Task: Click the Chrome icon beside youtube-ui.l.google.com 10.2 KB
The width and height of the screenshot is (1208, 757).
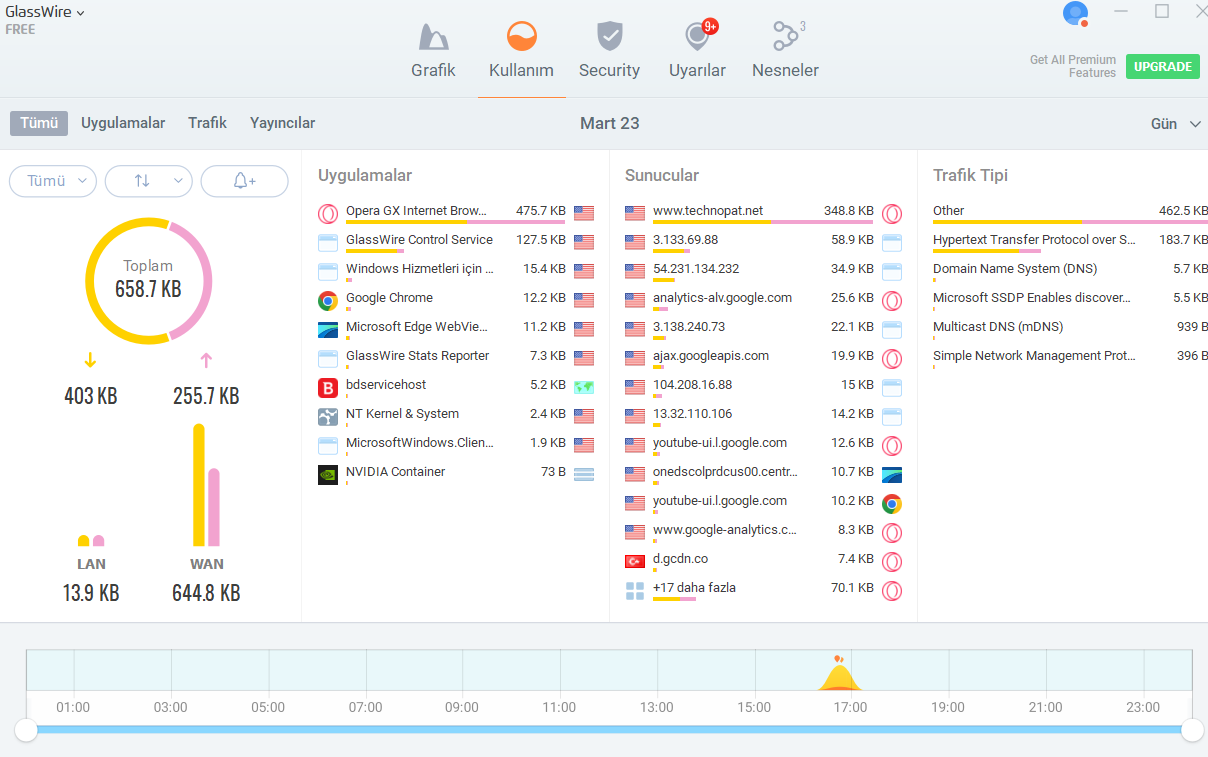Action: pyautogui.click(x=892, y=503)
